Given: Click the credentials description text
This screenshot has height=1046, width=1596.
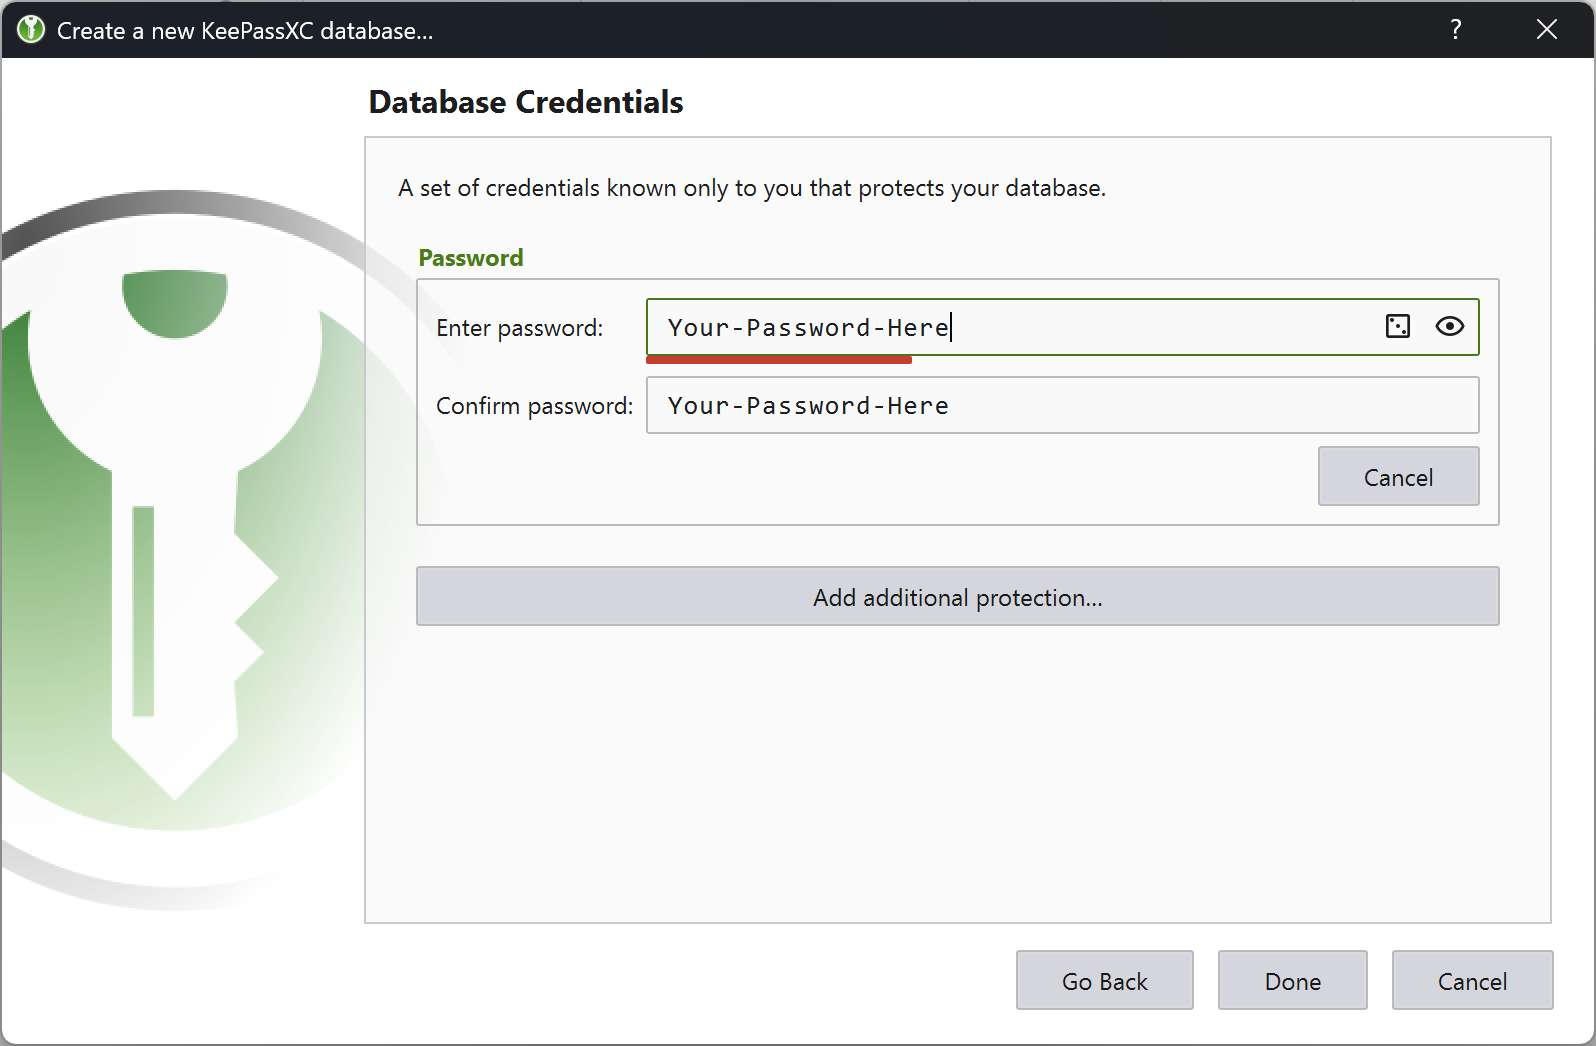Looking at the screenshot, I should [x=751, y=188].
